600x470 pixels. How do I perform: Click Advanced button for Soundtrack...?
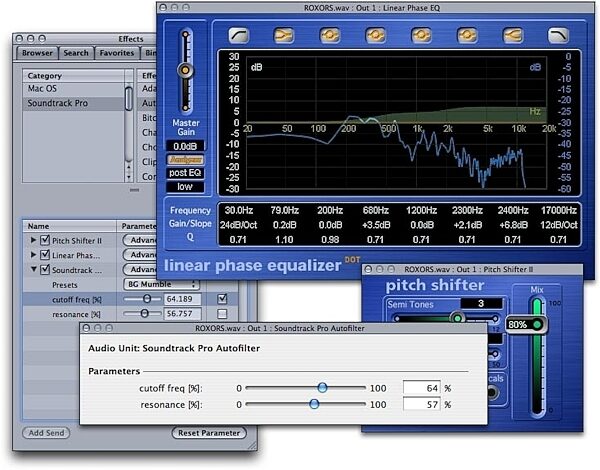(140, 269)
